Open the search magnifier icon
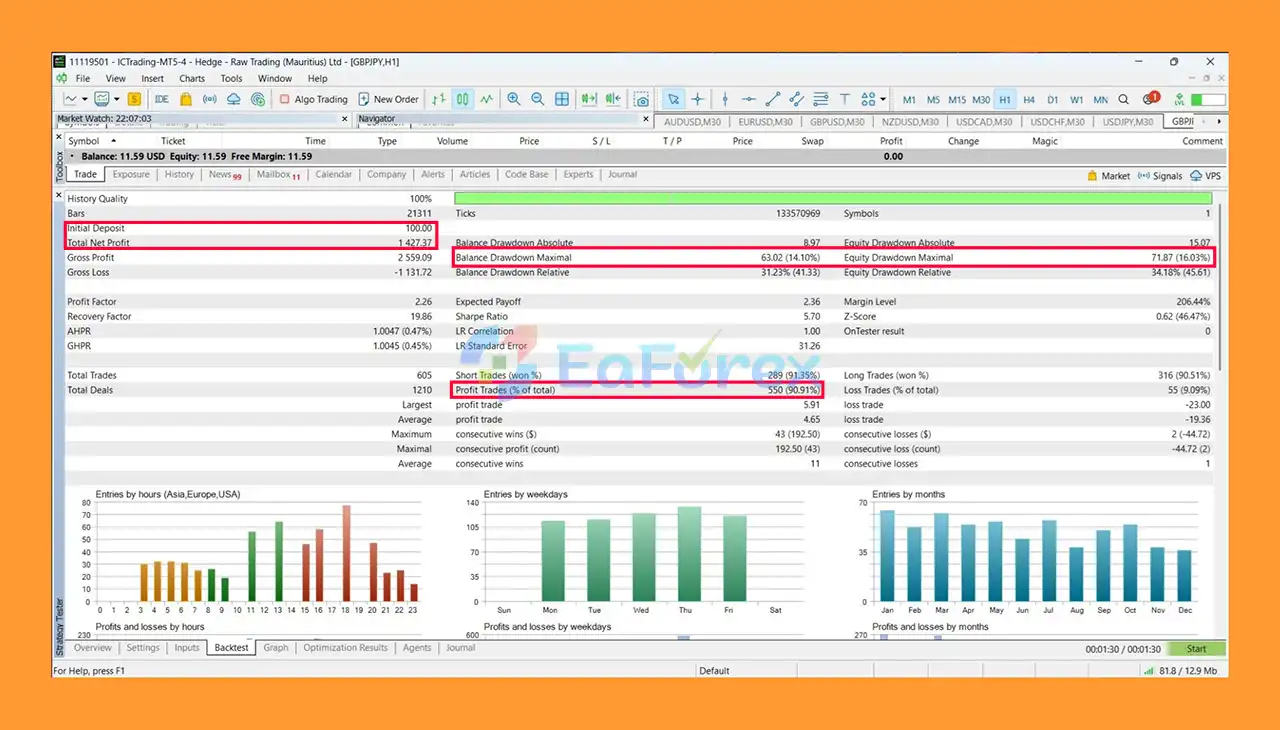 pyautogui.click(x=1123, y=99)
